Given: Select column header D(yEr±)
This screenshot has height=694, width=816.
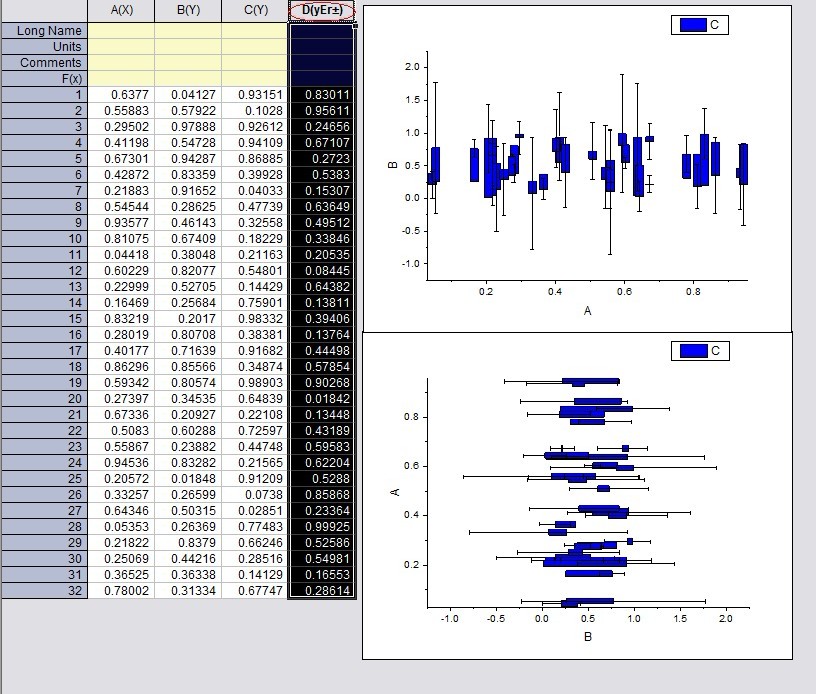Looking at the screenshot, I should click(x=322, y=10).
